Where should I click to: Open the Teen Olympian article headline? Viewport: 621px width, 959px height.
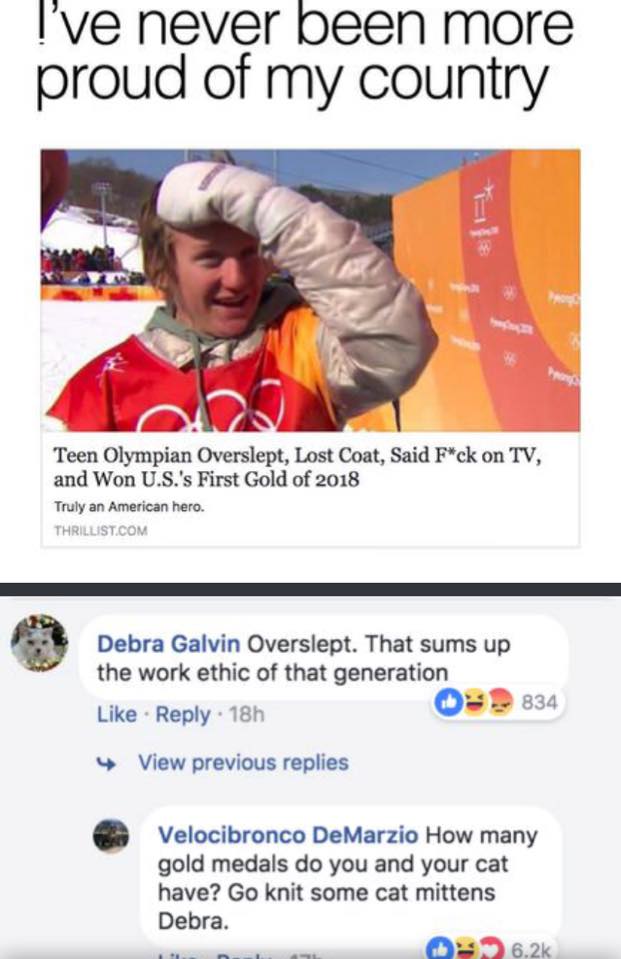click(297, 467)
